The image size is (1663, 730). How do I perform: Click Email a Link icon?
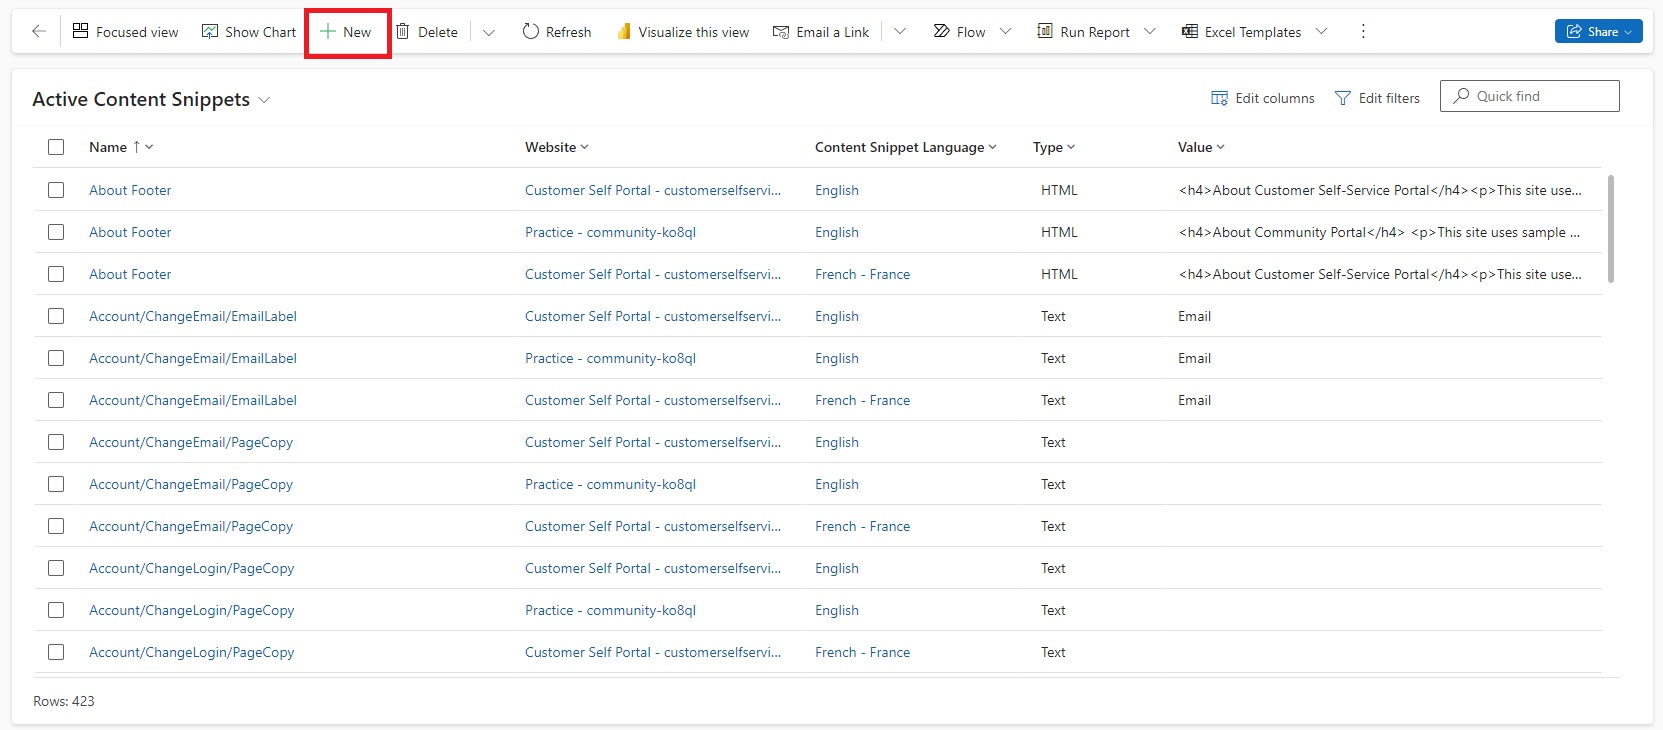click(781, 32)
